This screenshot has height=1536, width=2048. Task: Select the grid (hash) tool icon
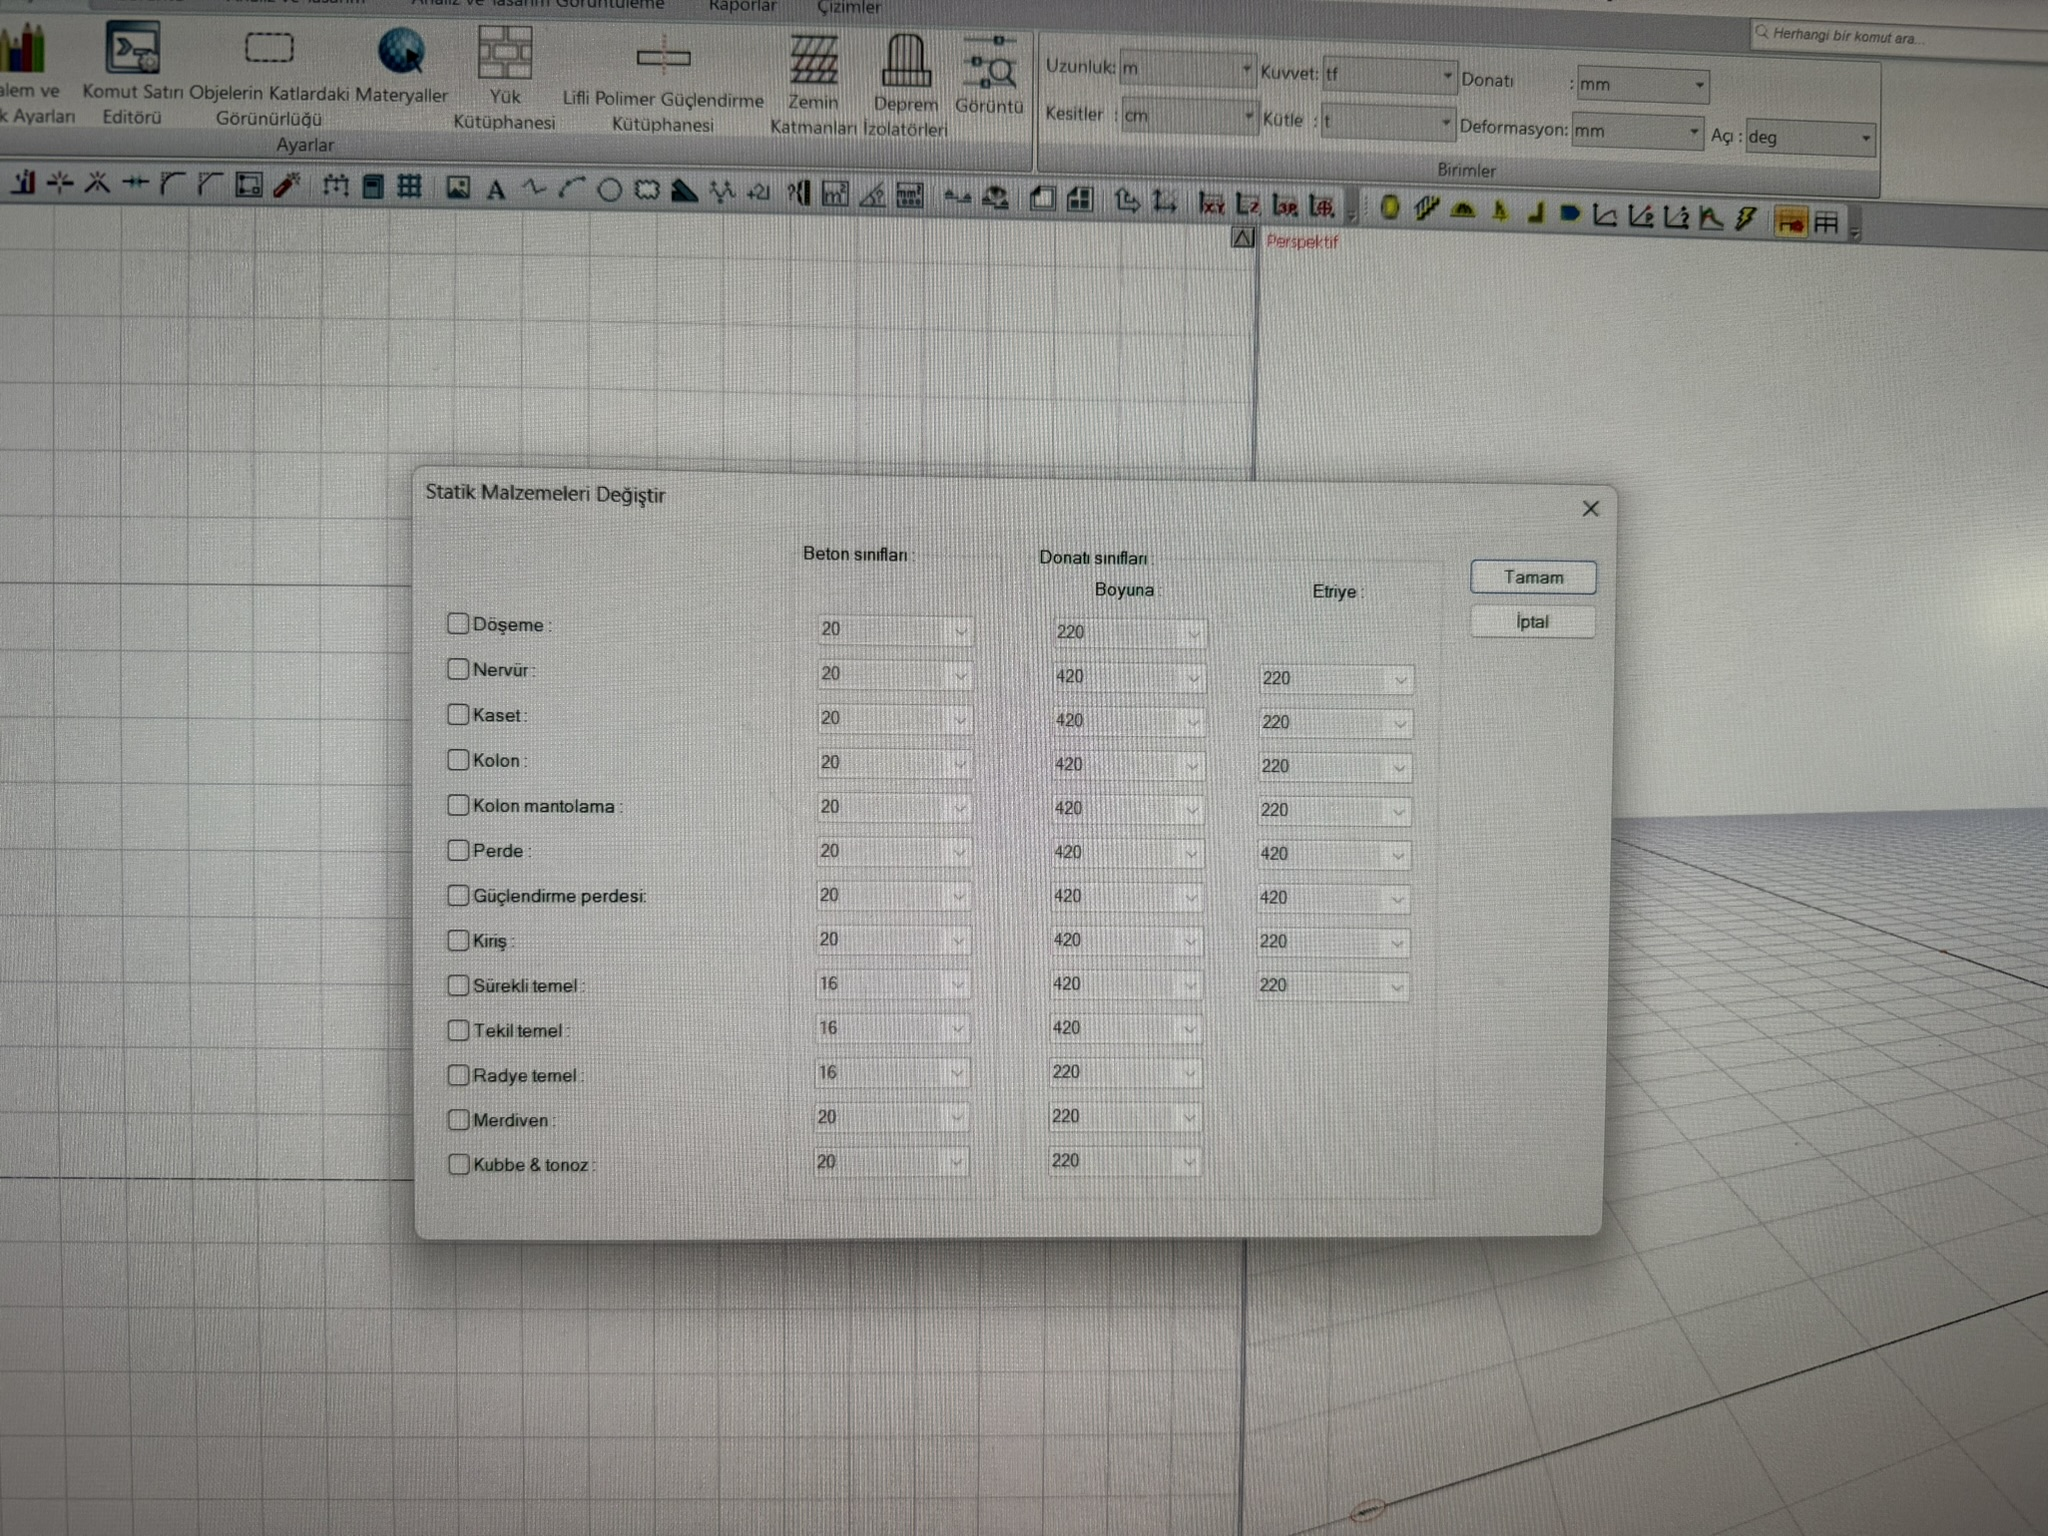(x=409, y=186)
